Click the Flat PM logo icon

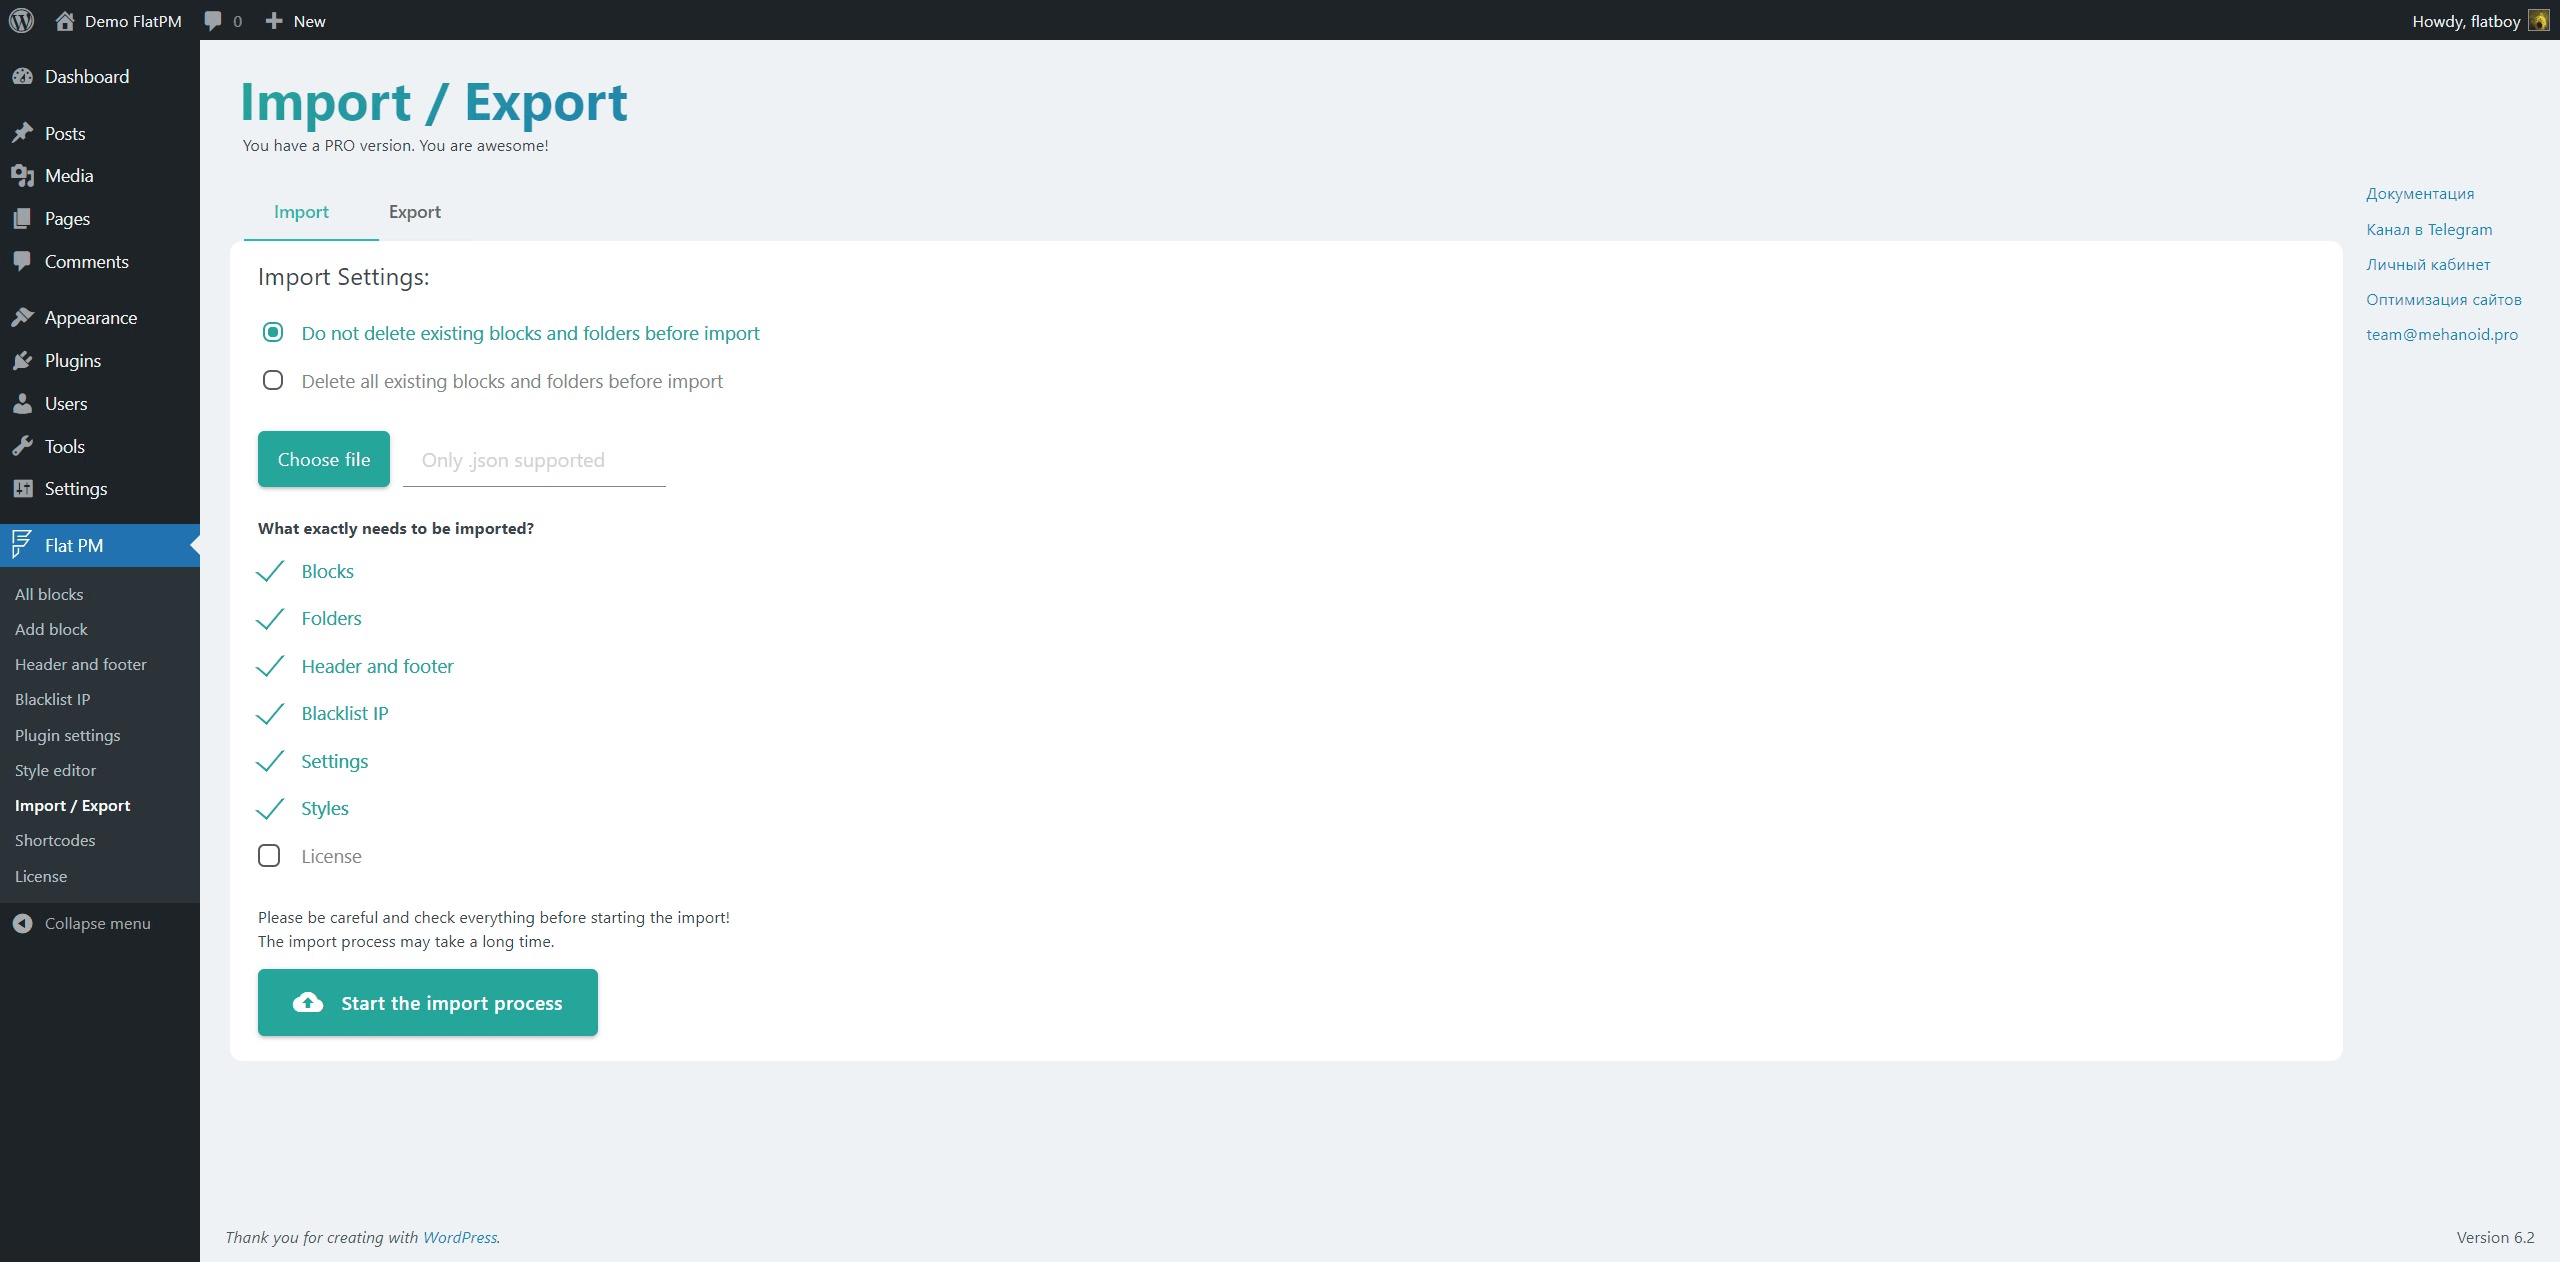click(x=21, y=545)
